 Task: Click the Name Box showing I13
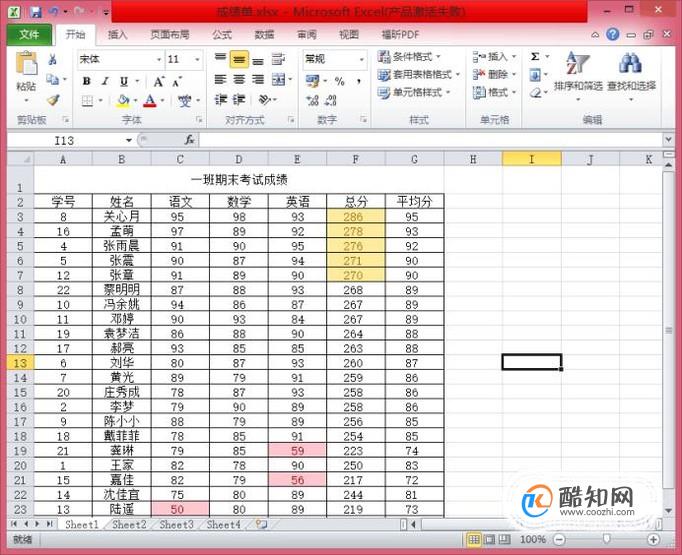point(64,140)
